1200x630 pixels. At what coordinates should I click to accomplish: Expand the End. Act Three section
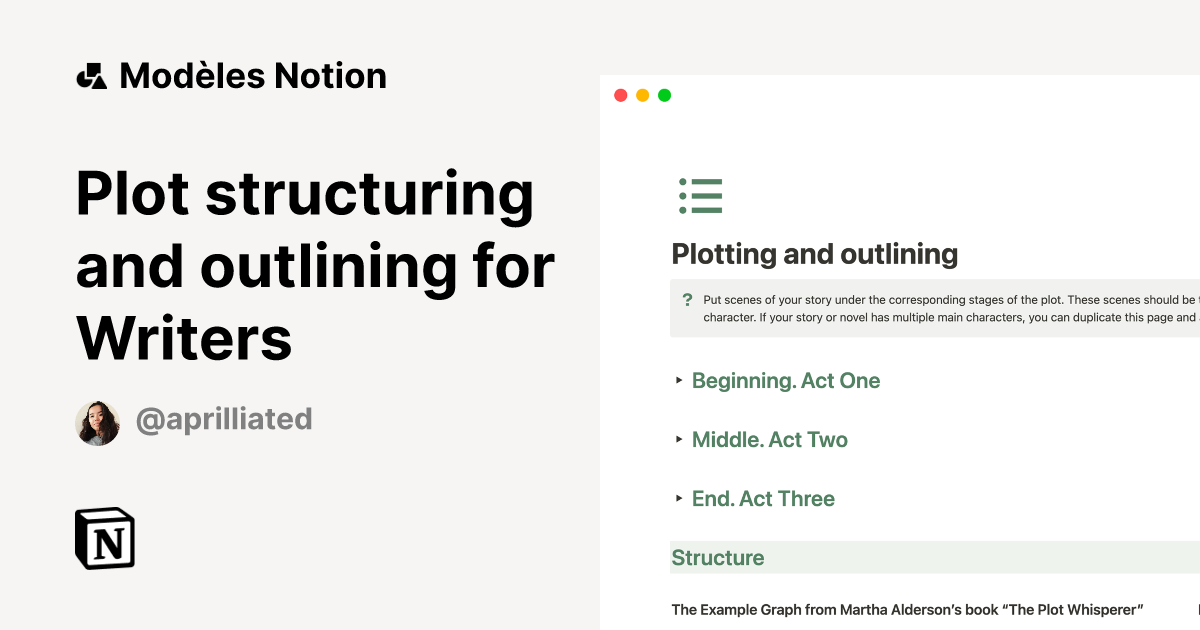(x=763, y=498)
